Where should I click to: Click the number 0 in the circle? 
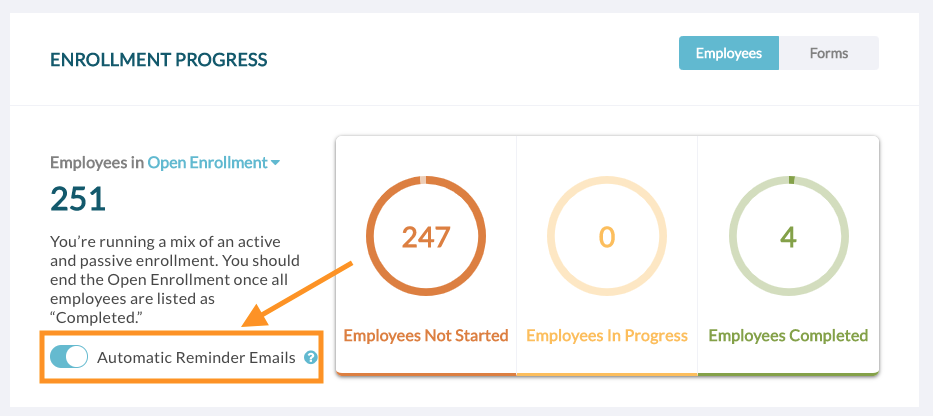click(x=607, y=237)
